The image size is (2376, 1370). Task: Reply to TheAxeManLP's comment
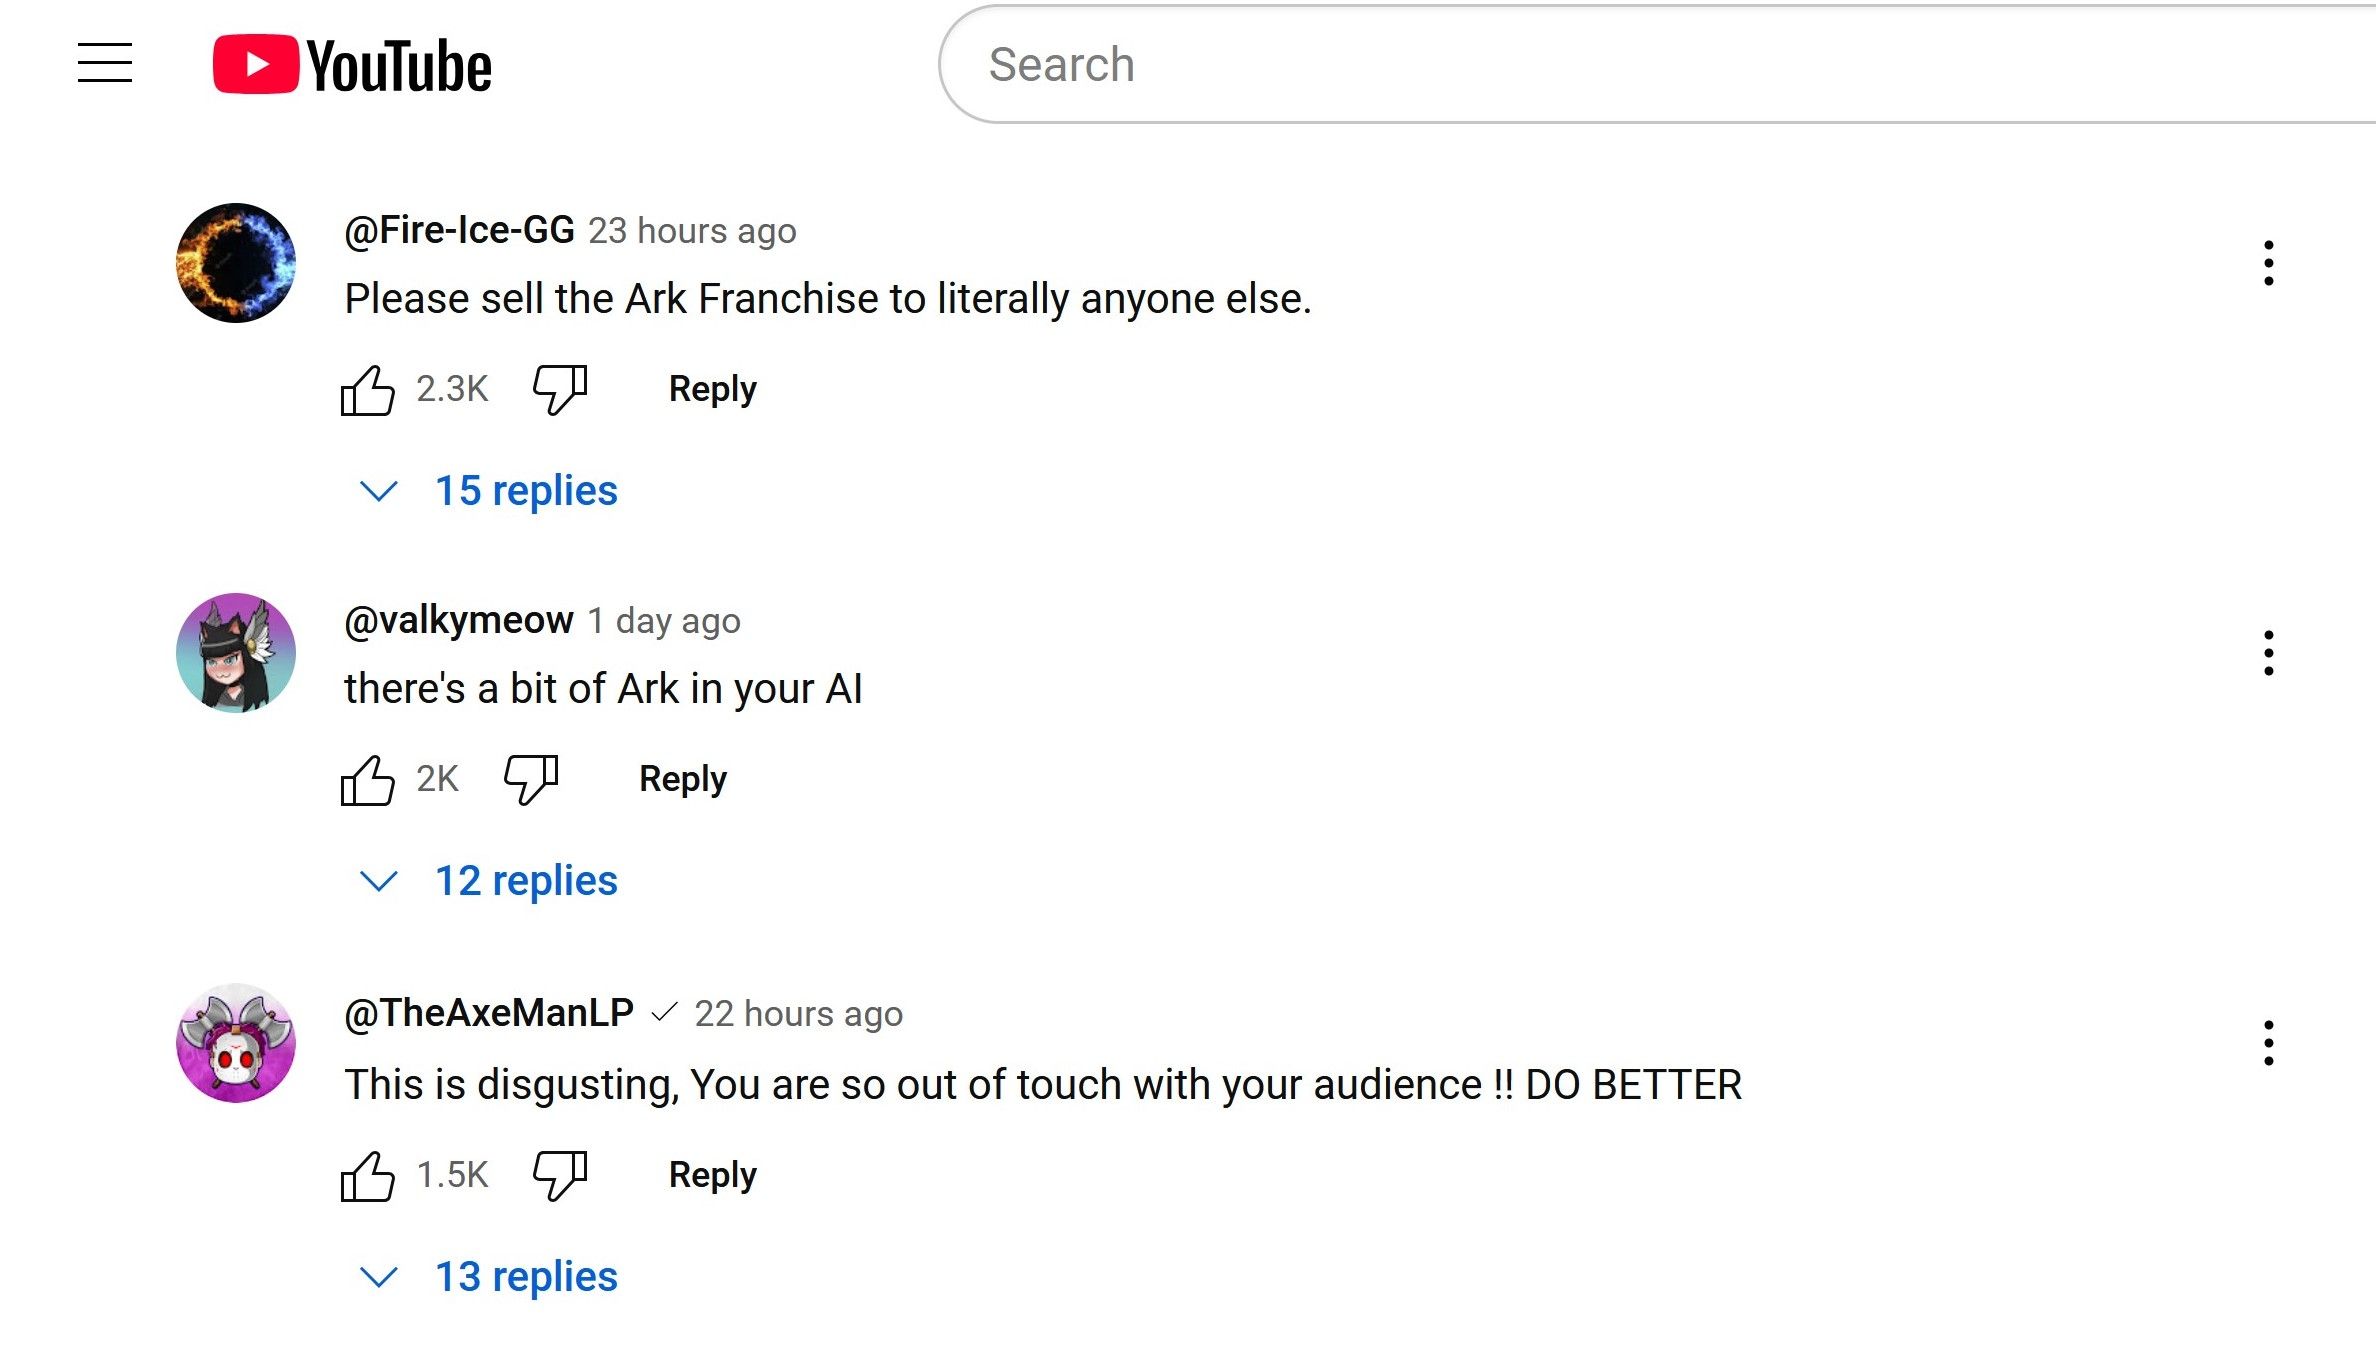712,1175
